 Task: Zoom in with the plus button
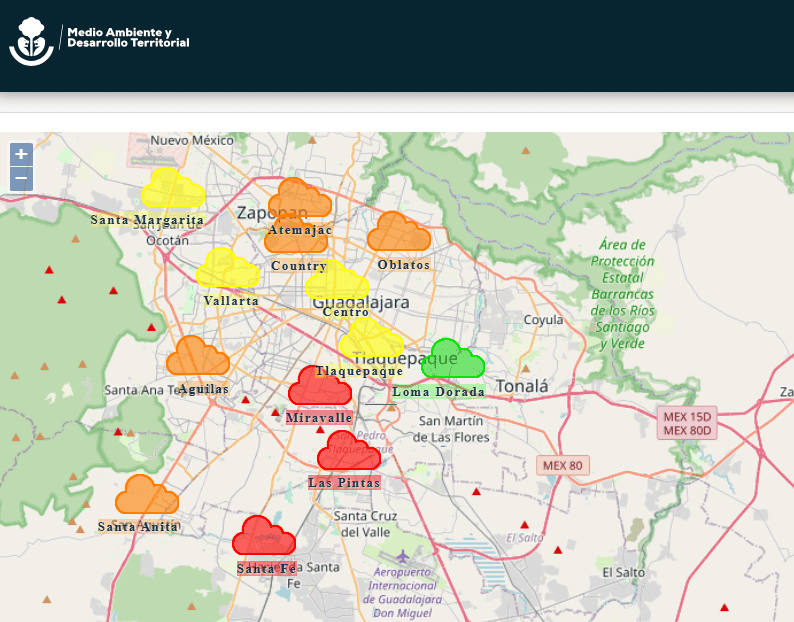coord(21,155)
